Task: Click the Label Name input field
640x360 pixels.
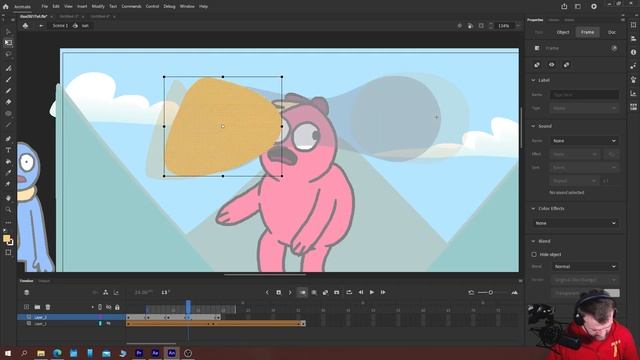Action: [584, 95]
